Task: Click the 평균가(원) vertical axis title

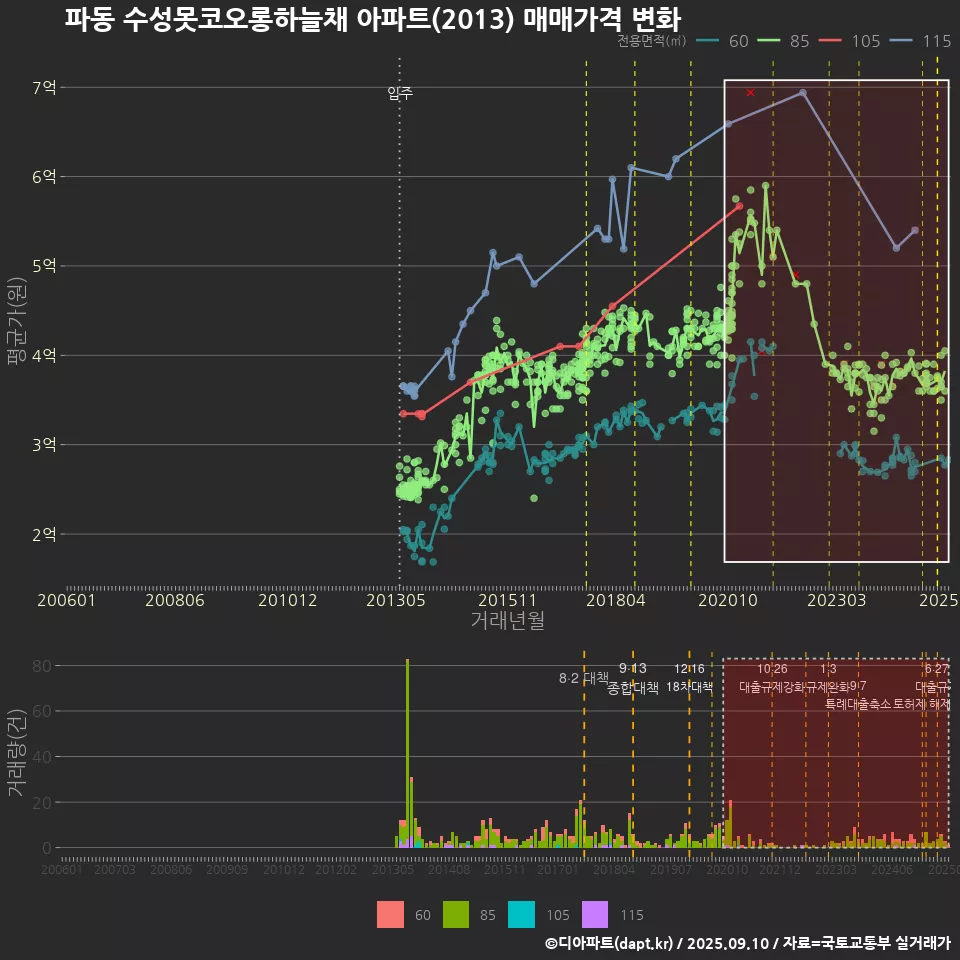Action: 16,321
